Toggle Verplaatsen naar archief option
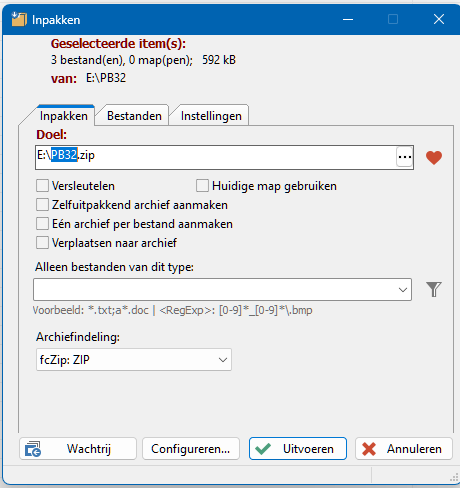The image size is (460, 488). click(x=42, y=243)
